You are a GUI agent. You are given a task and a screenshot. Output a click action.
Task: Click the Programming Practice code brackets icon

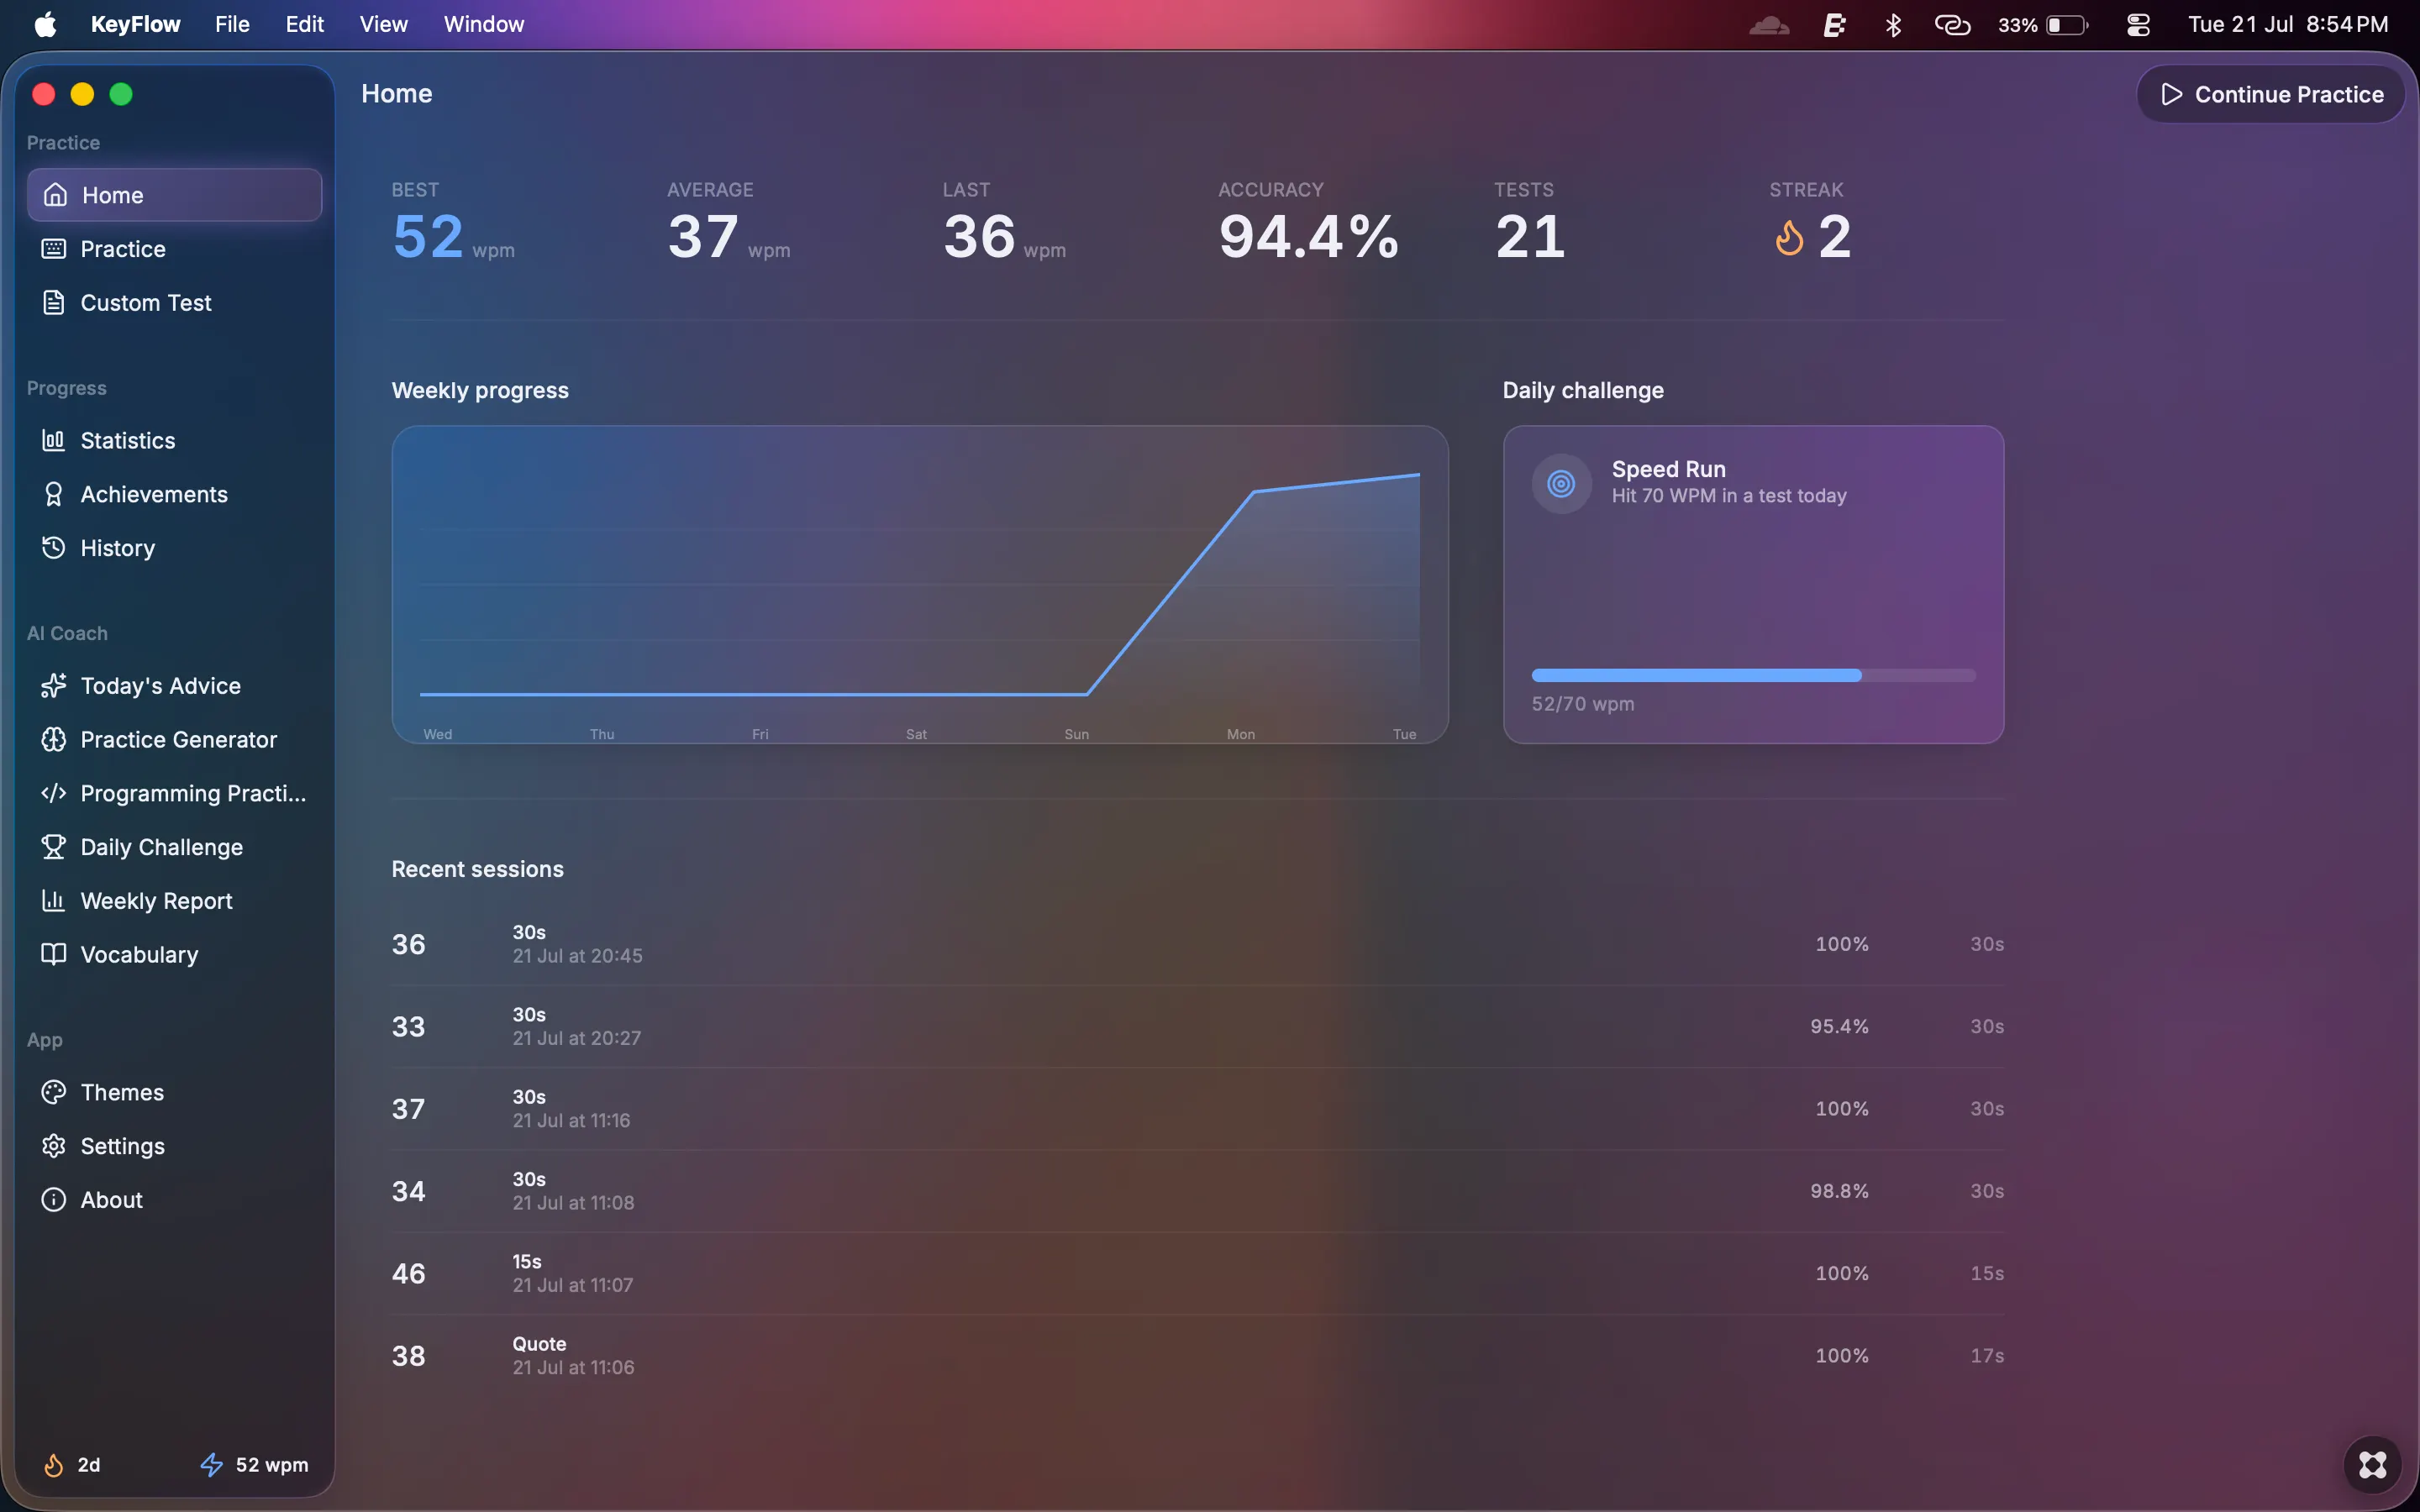[x=54, y=793]
